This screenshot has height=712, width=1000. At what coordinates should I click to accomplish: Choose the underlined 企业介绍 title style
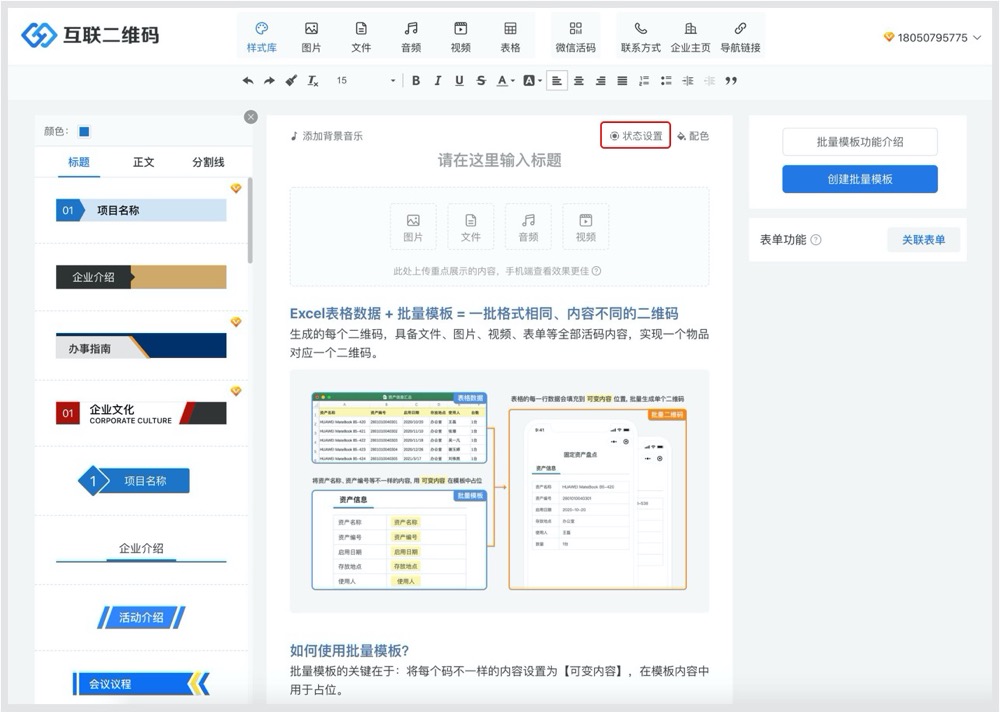click(x=141, y=550)
